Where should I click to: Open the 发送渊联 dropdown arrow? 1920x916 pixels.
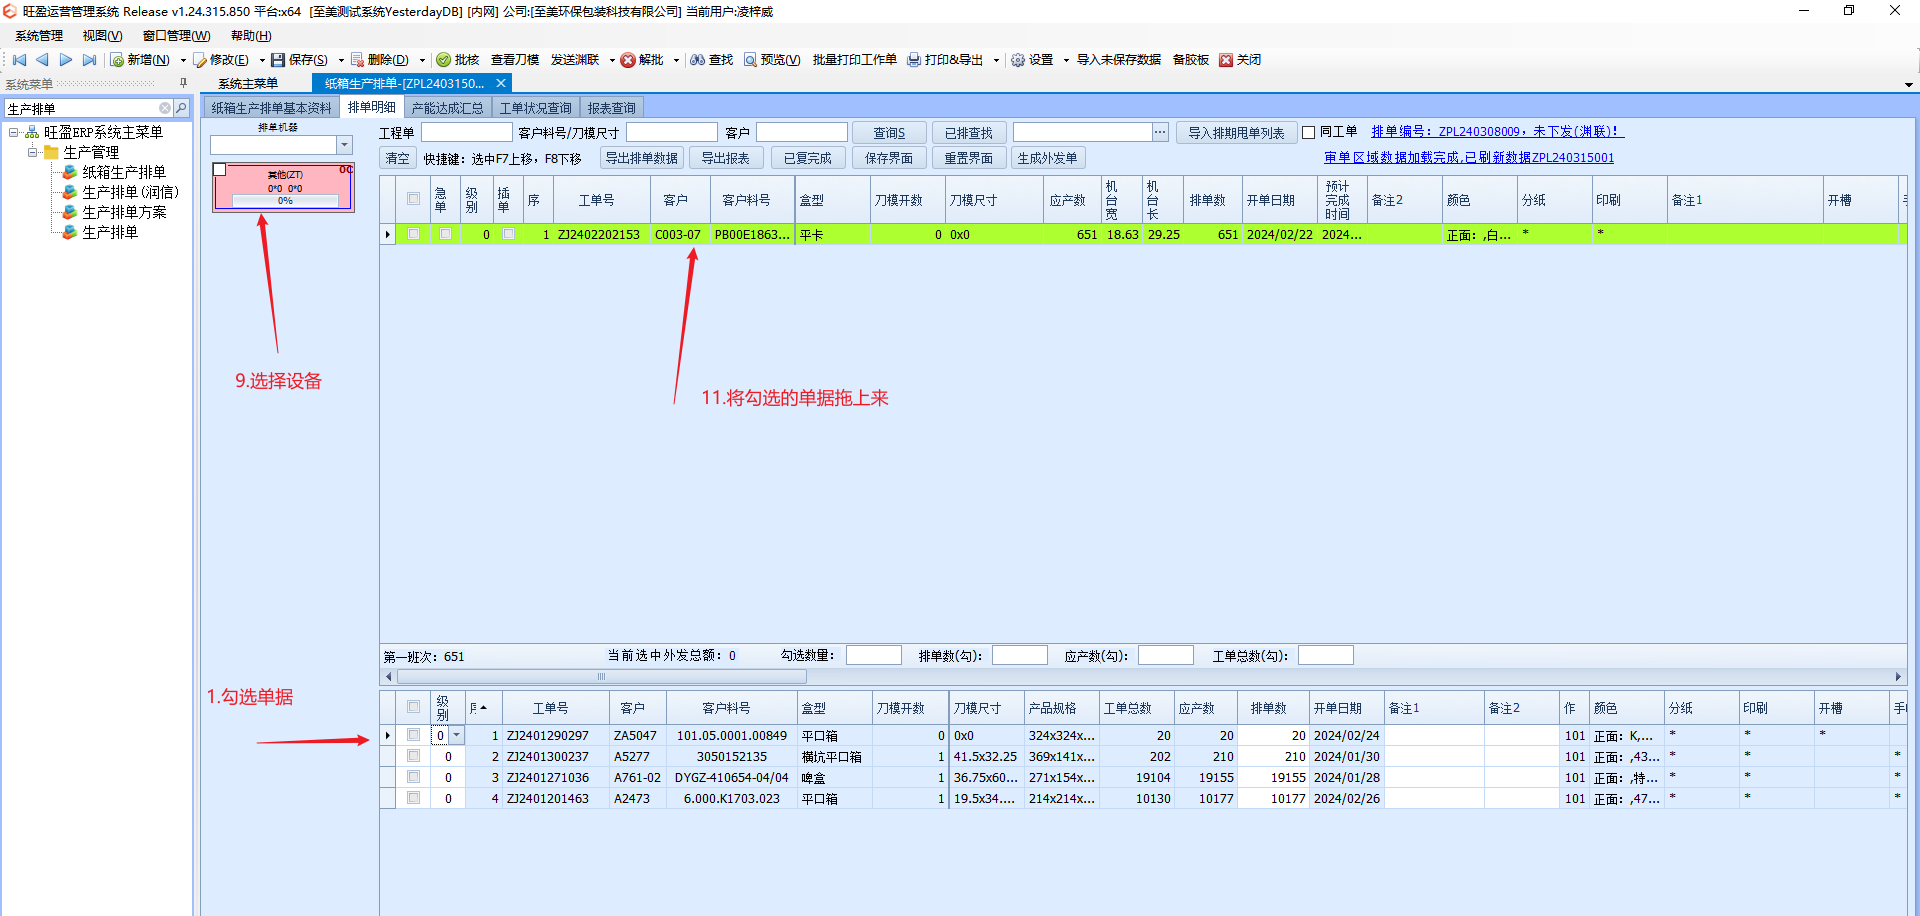click(x=612, y=60)
